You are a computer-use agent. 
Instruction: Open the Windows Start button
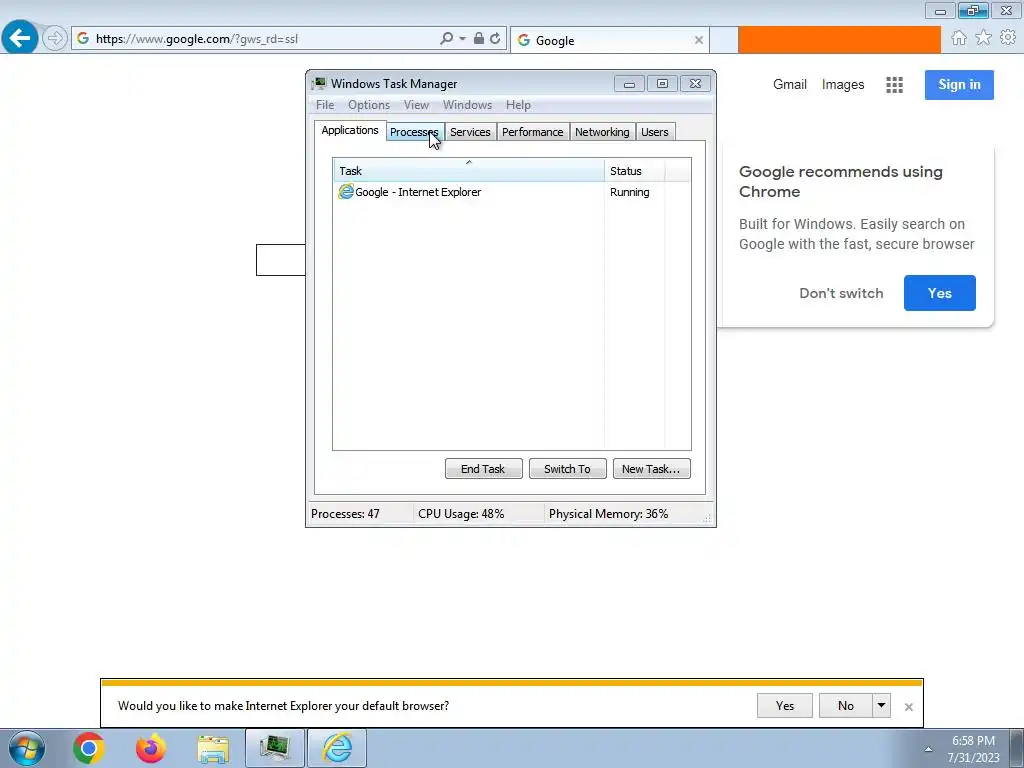pos(27,748)
